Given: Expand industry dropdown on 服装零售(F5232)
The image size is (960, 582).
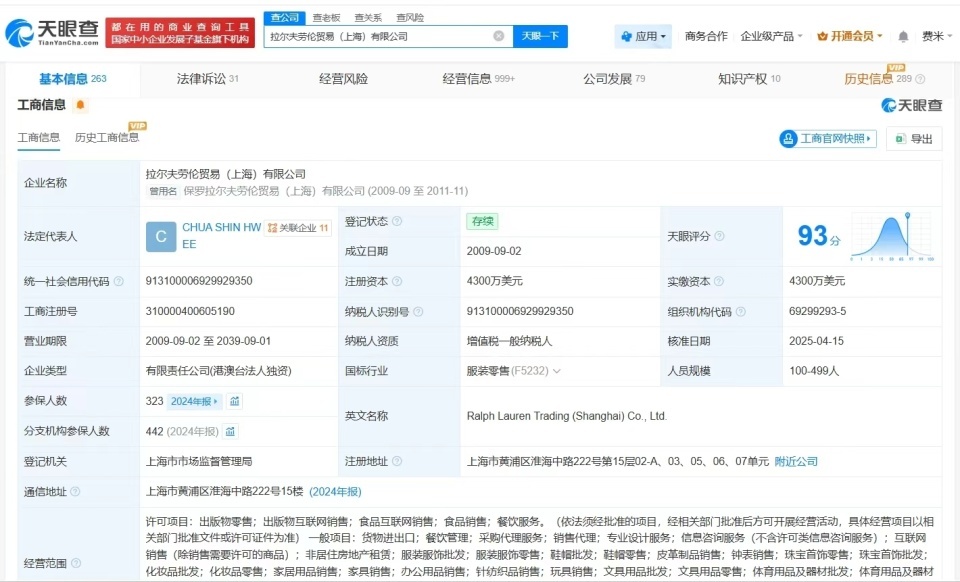Looking at the screenshot, I should pos(558,371).
